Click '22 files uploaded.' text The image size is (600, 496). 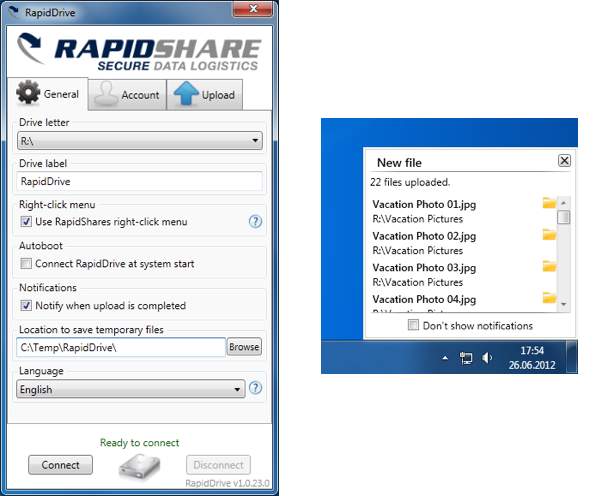pos(410,182)
